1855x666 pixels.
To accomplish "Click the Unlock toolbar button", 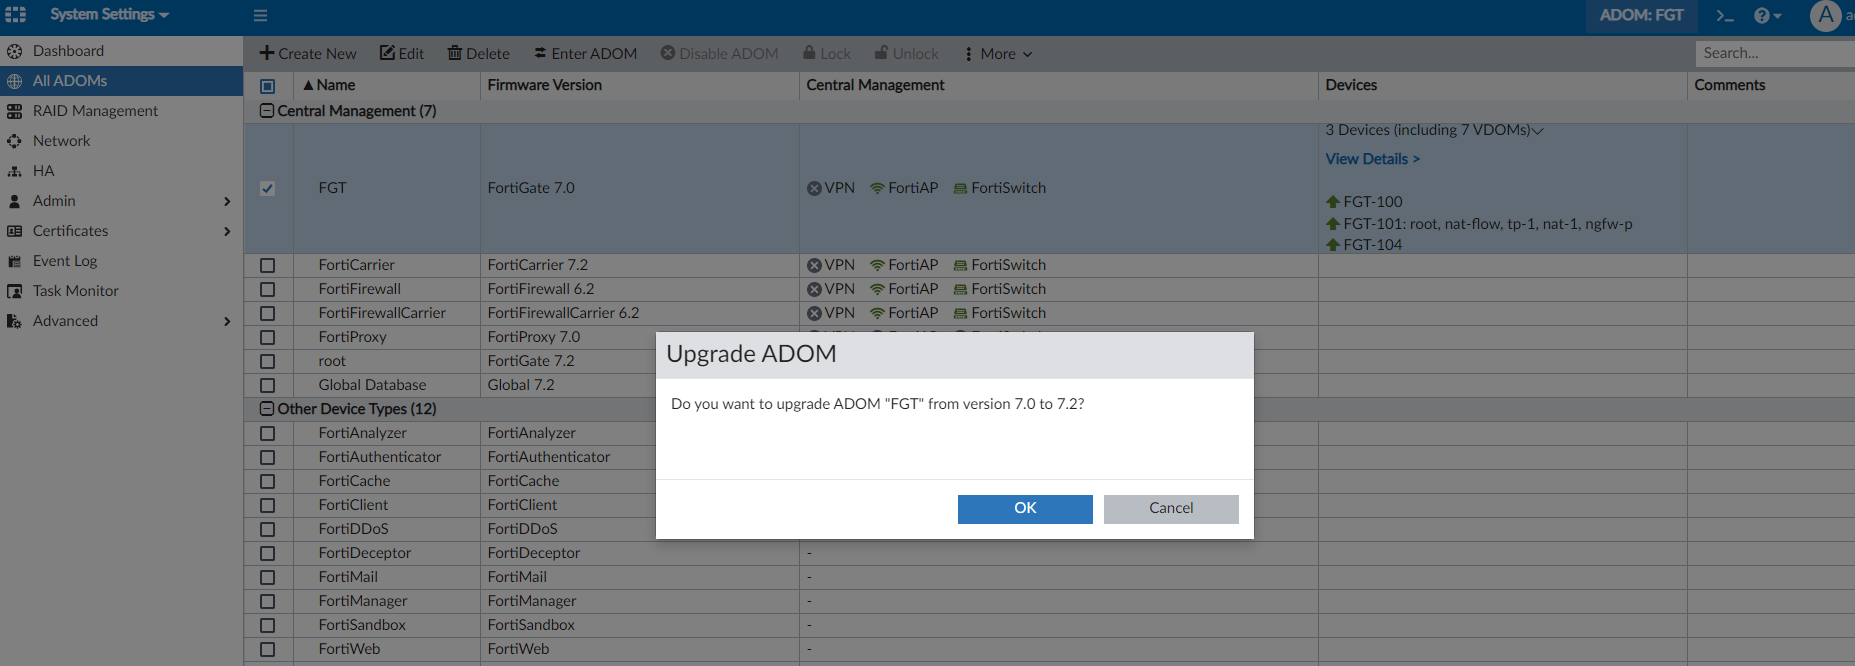I will 906,54.
